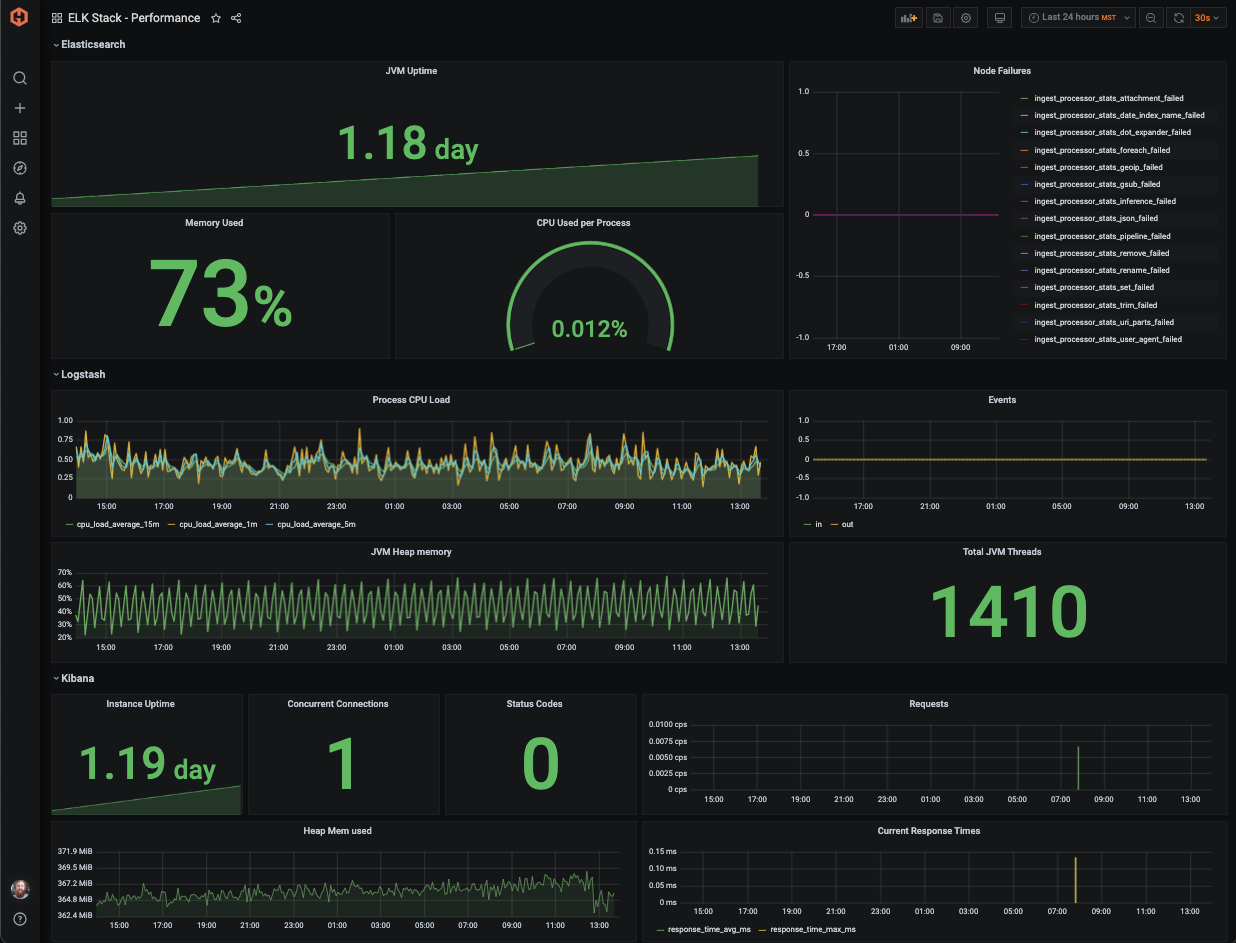Open the Total JVM Threads panel title
Screen dimensions: 1236x943
(x=1002, y=552)
